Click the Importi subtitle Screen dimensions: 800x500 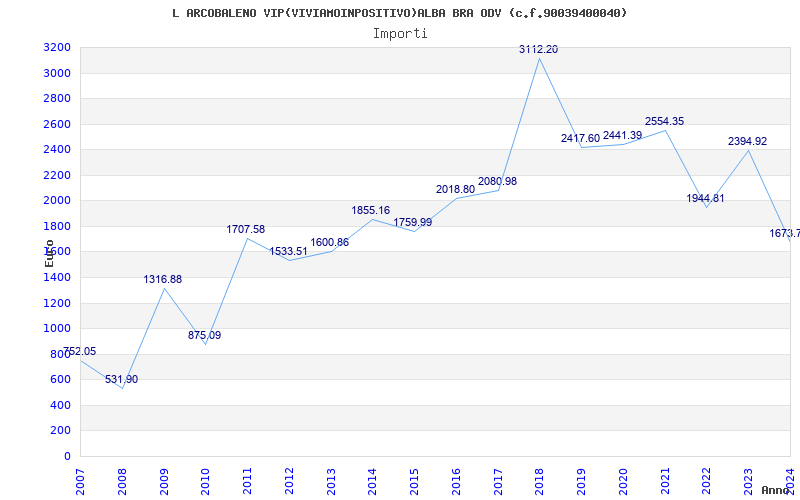click(x=400, y=34)
